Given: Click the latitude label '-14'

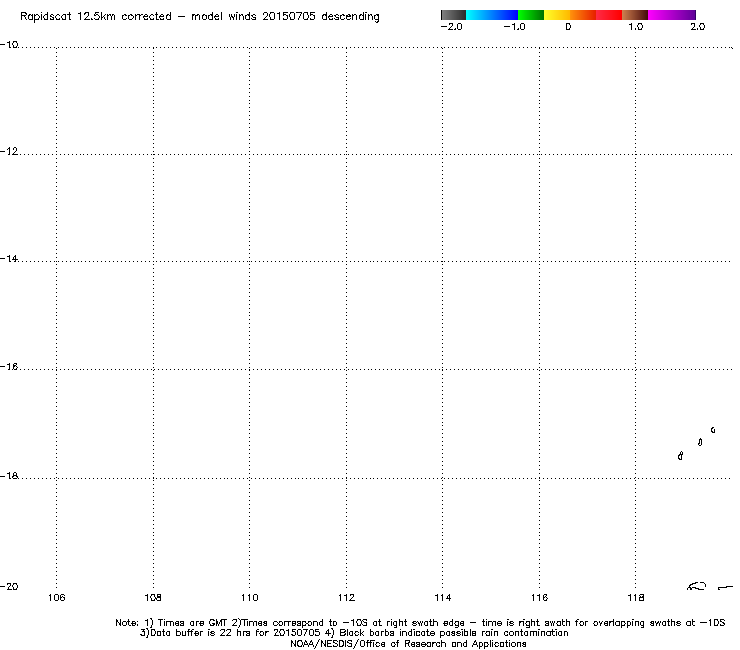Looking at the screenshot, I should [x=9, y=259].
